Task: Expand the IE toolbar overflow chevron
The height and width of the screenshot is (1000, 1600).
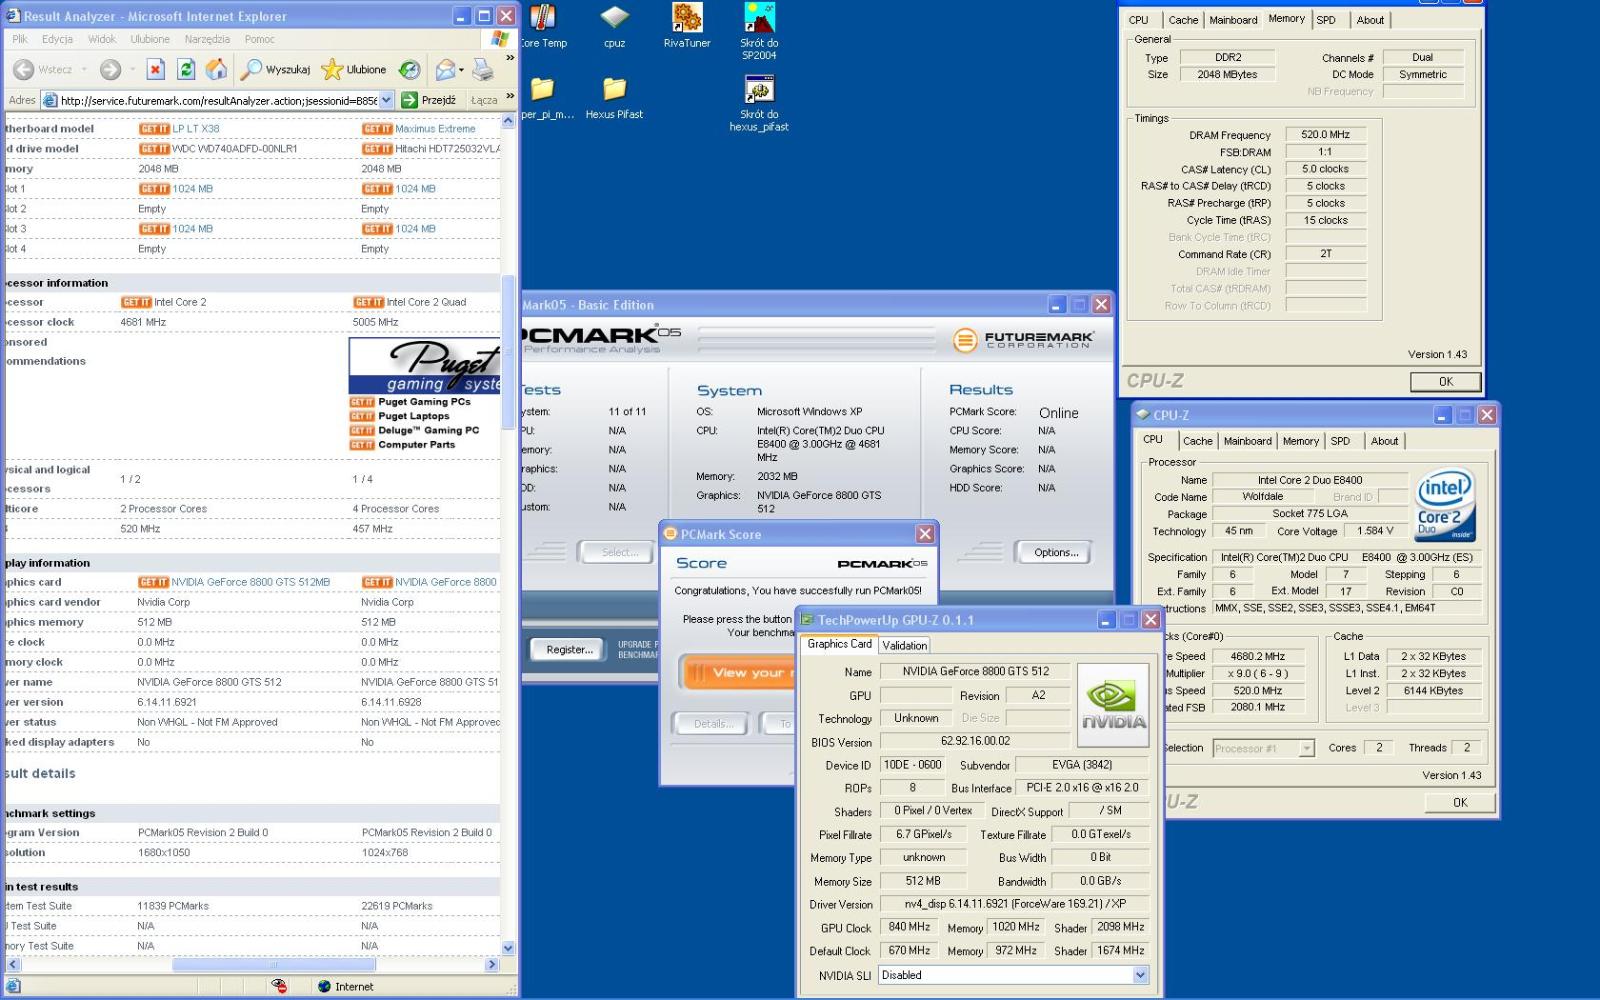Action: pyautogui.click(x=510, y=58)
